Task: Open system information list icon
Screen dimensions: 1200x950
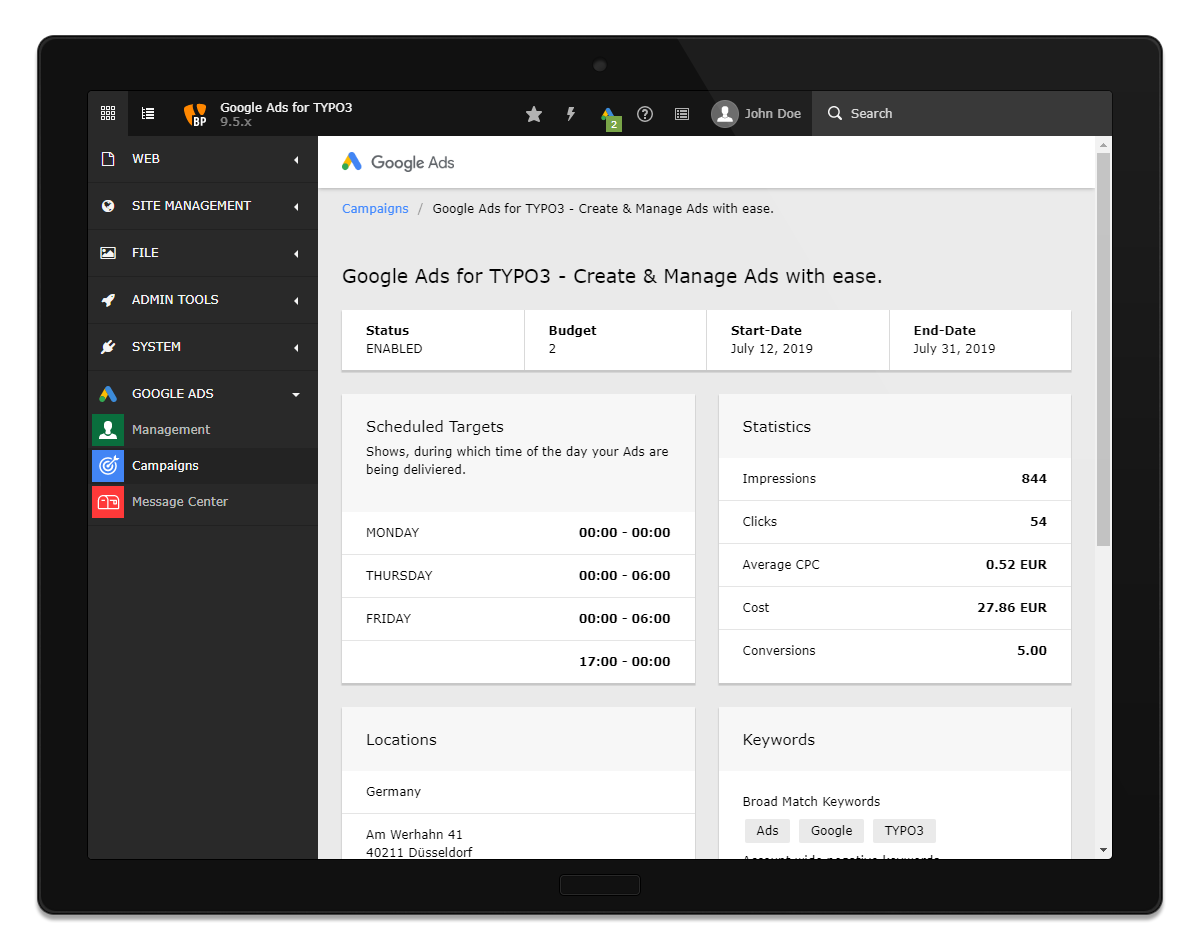Action: (682, 114)
